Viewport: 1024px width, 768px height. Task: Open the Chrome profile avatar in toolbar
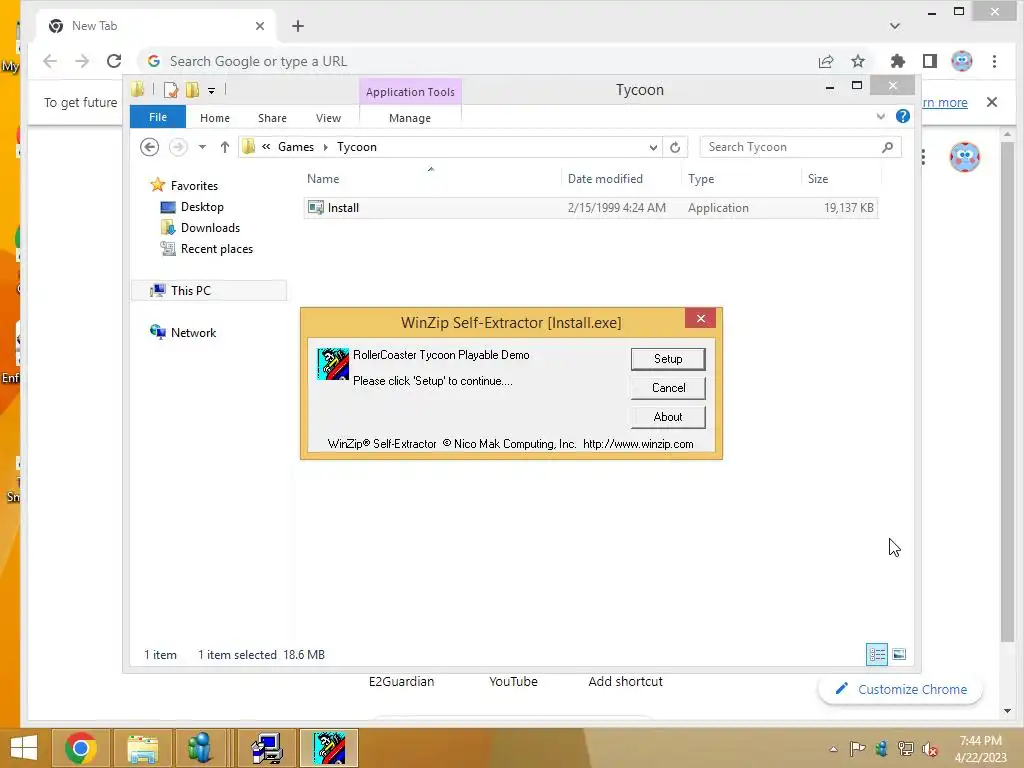[x=961, y=61]
